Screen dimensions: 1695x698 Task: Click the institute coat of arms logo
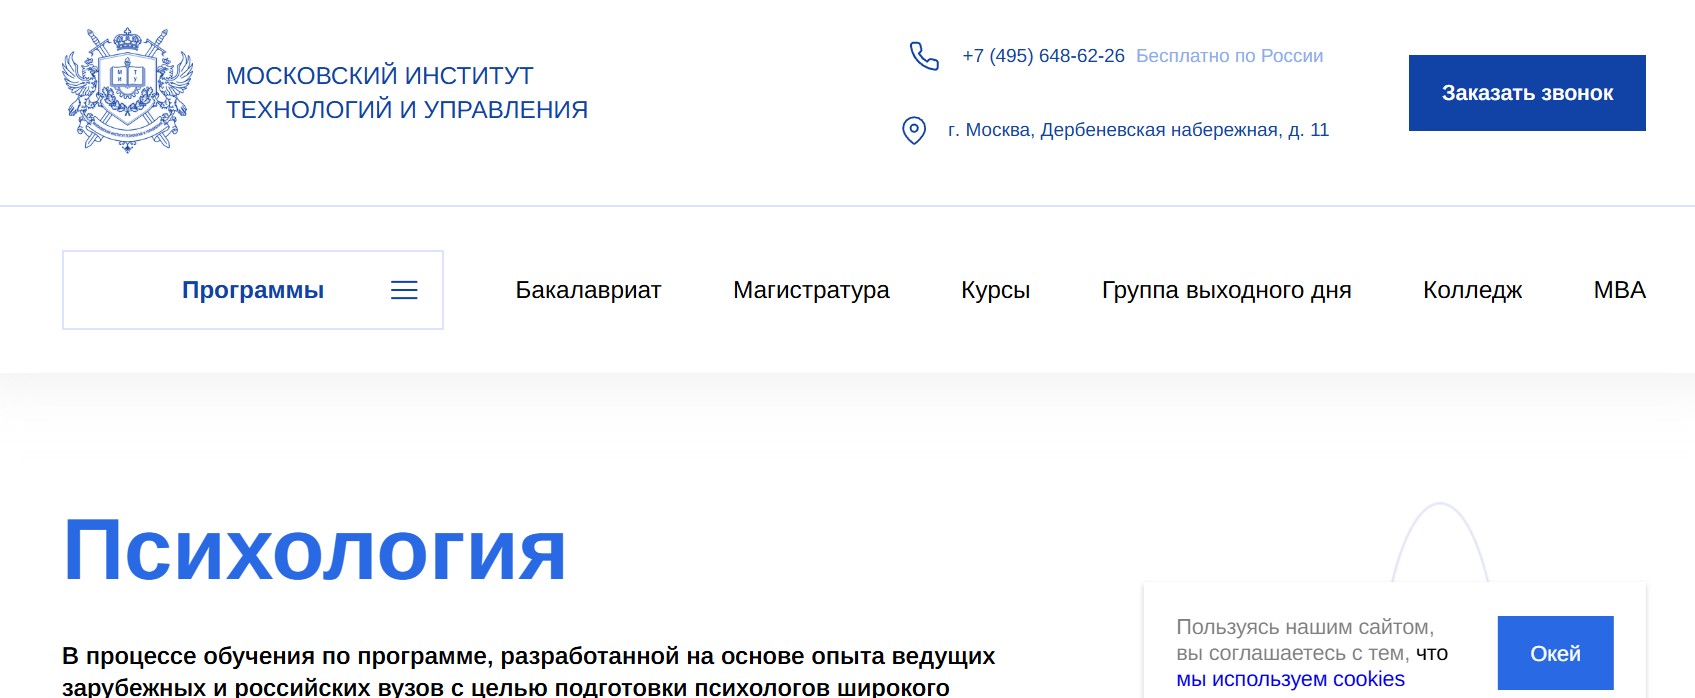point(127,90)
